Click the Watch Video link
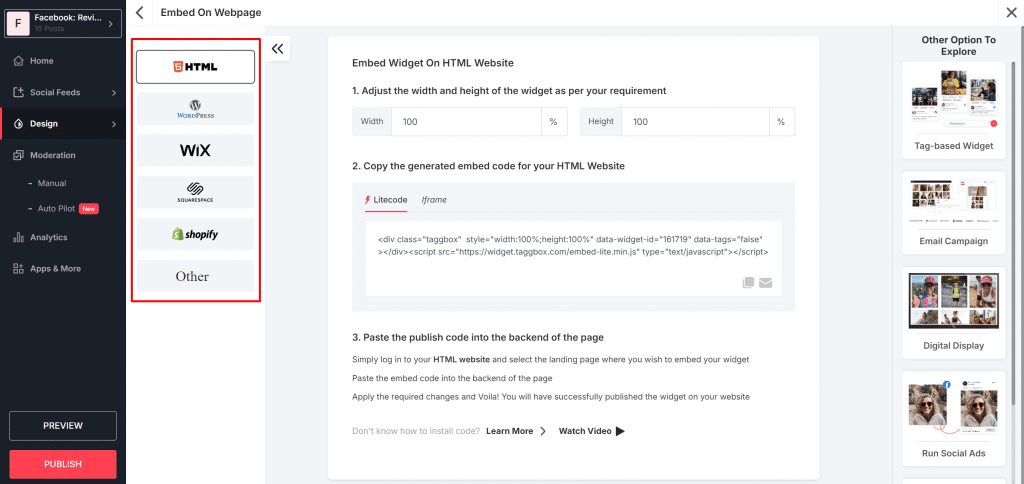This screenshot has height=484, width=1024. pyautogui.click(x=591, y=432)
